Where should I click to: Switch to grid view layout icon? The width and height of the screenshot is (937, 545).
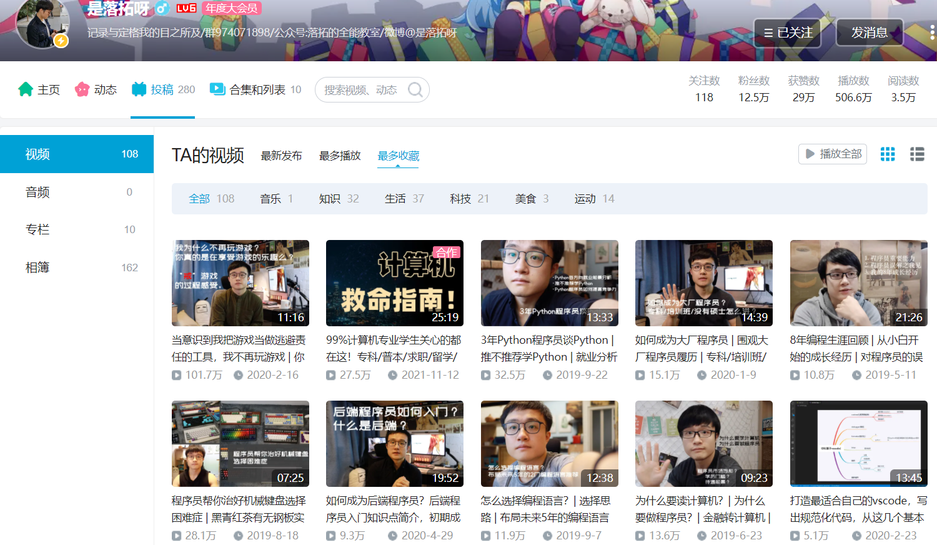(887, 154)
